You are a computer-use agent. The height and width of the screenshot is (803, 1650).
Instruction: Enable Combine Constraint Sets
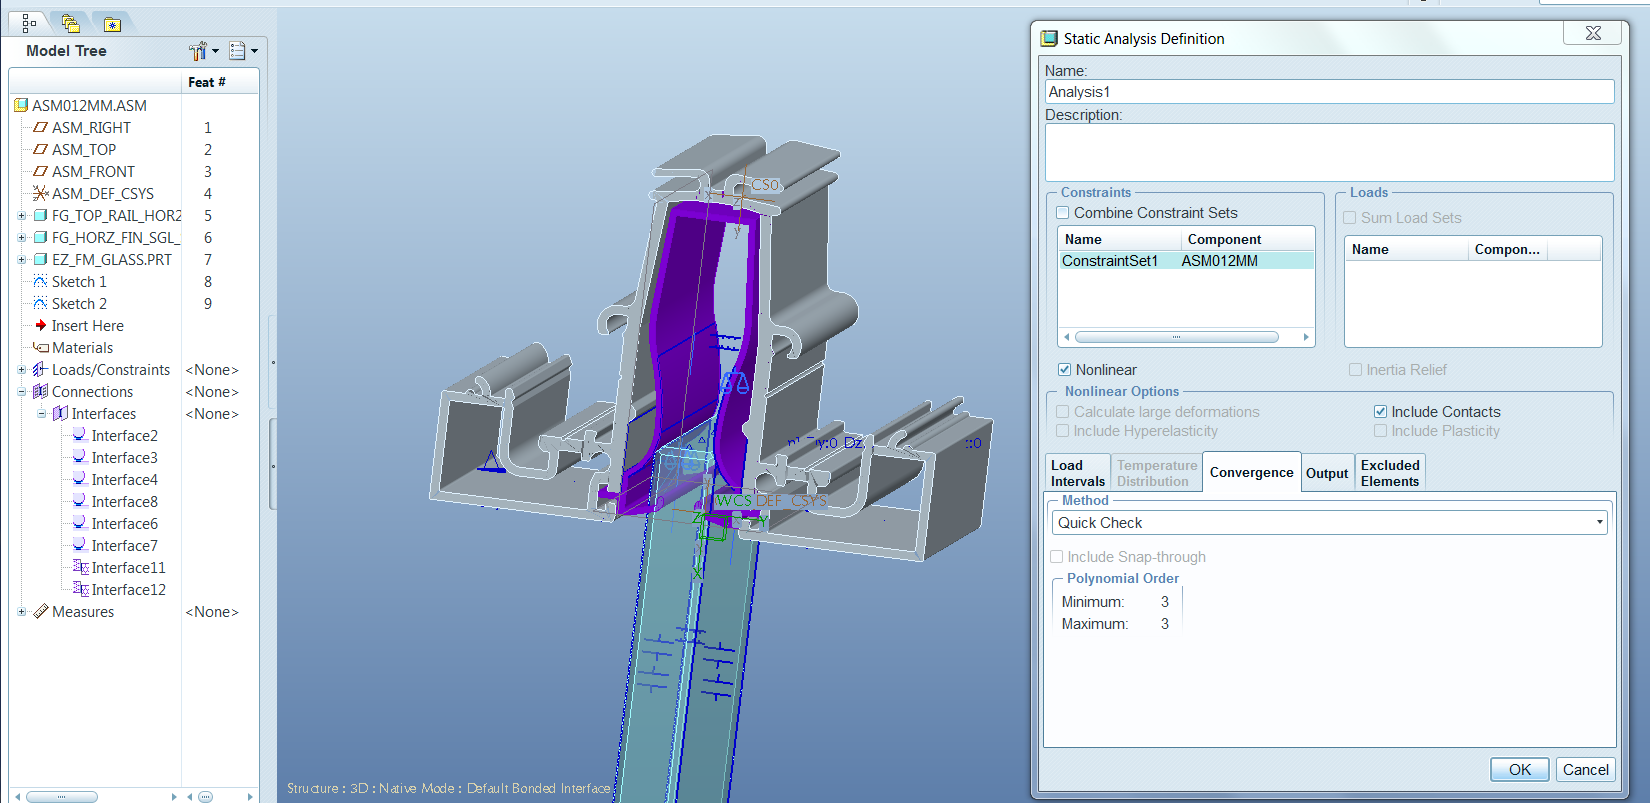[x=1063, y=213]
